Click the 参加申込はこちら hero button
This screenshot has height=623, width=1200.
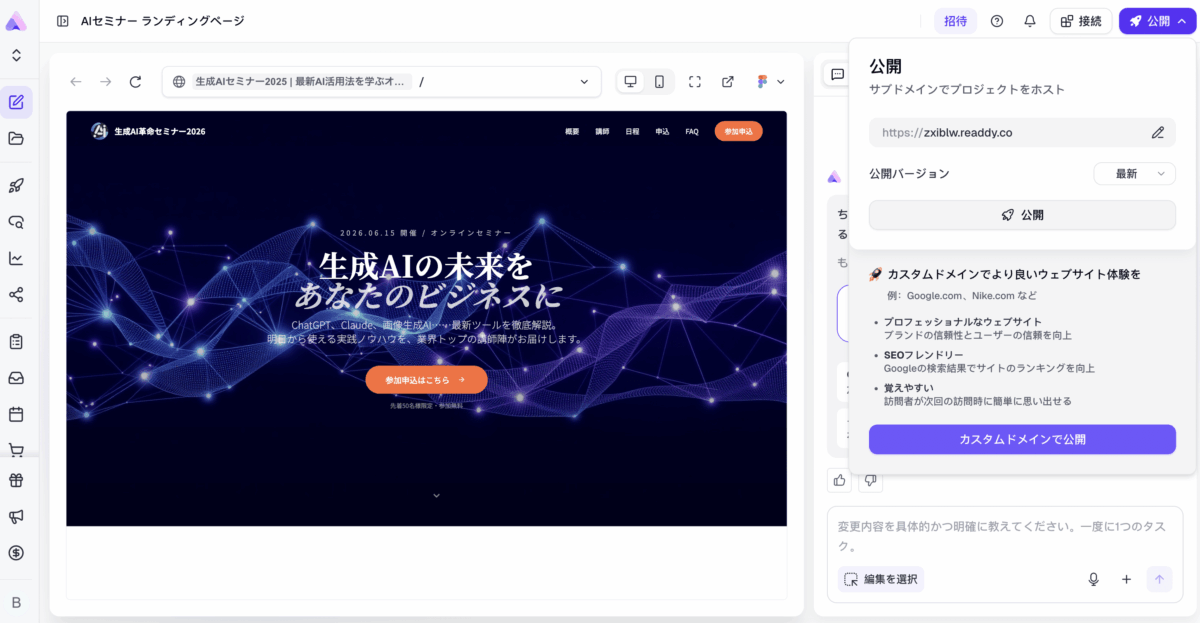pos(426,380)
